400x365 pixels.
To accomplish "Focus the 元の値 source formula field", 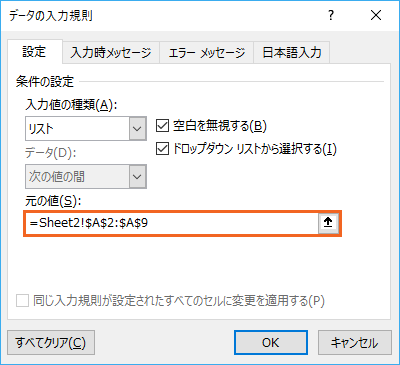I will (172, 223).
